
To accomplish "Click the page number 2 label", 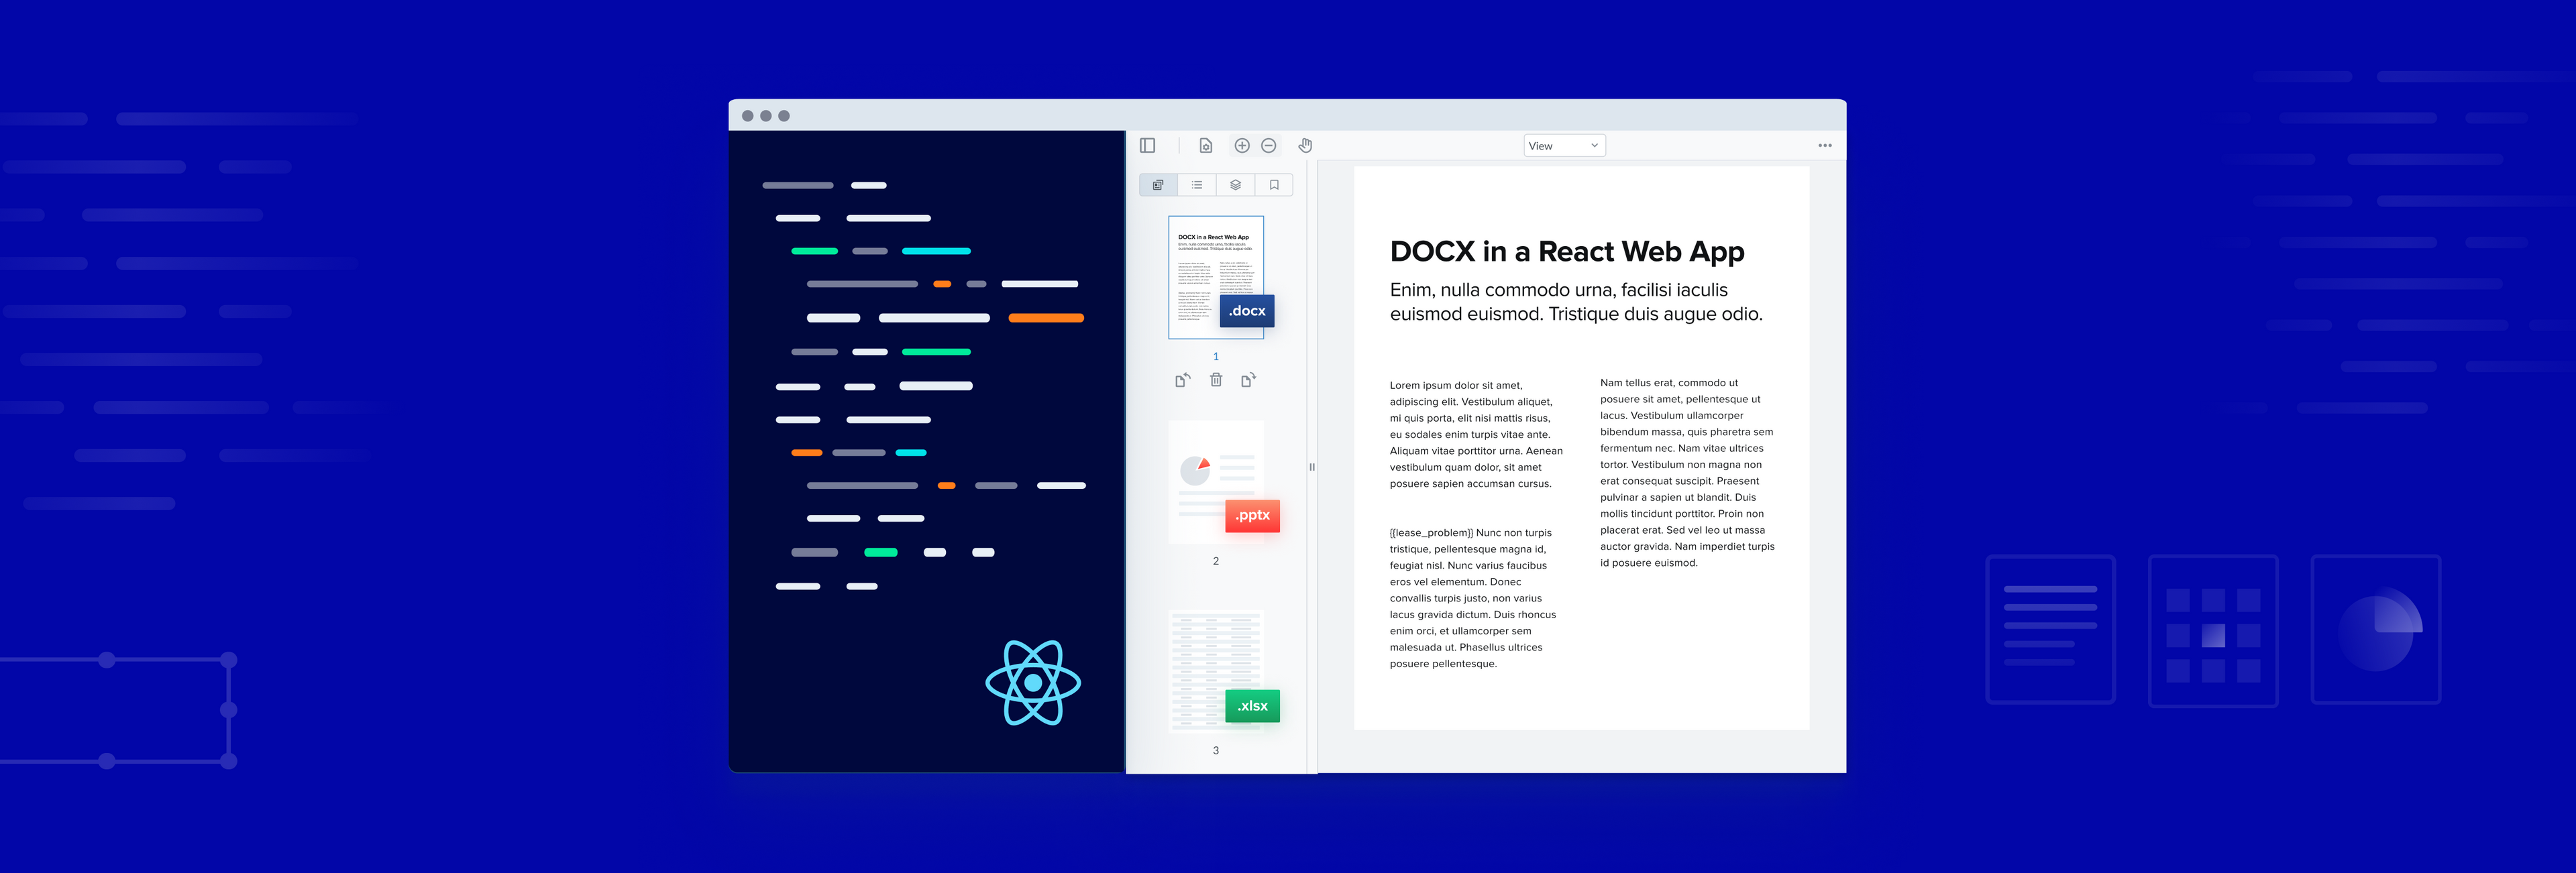I will point(1216,561).
